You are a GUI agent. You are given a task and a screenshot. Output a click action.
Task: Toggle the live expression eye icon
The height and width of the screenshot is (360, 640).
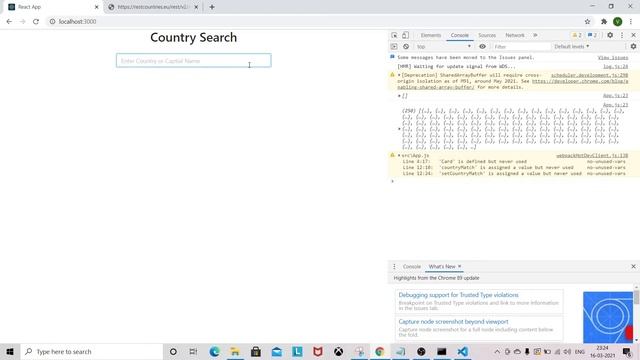point(482,47)
